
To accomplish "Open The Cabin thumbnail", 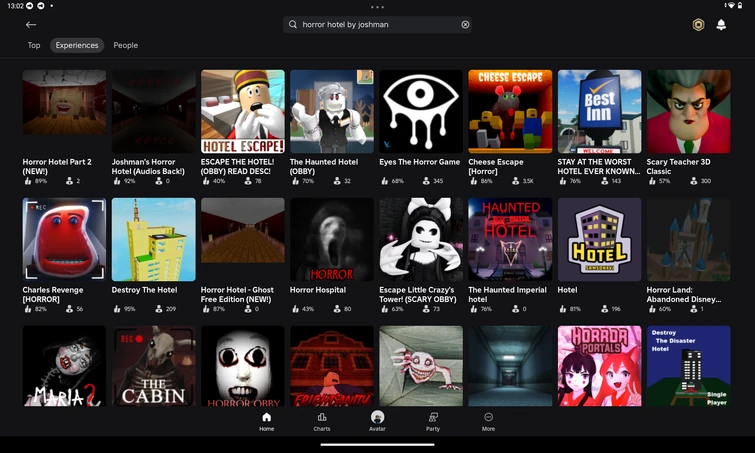I will pyautogui.click(x=154, y=366).
